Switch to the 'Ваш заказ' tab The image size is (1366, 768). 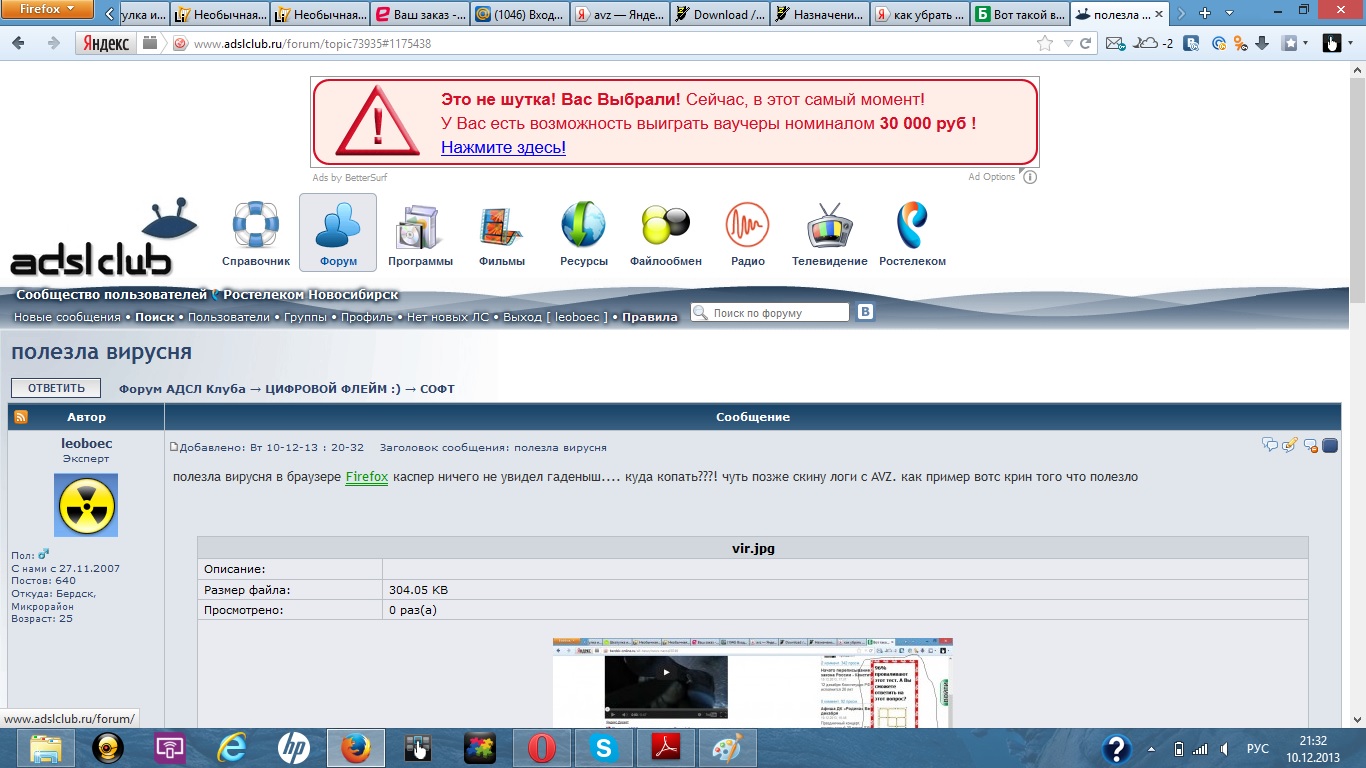coord(420,14)
